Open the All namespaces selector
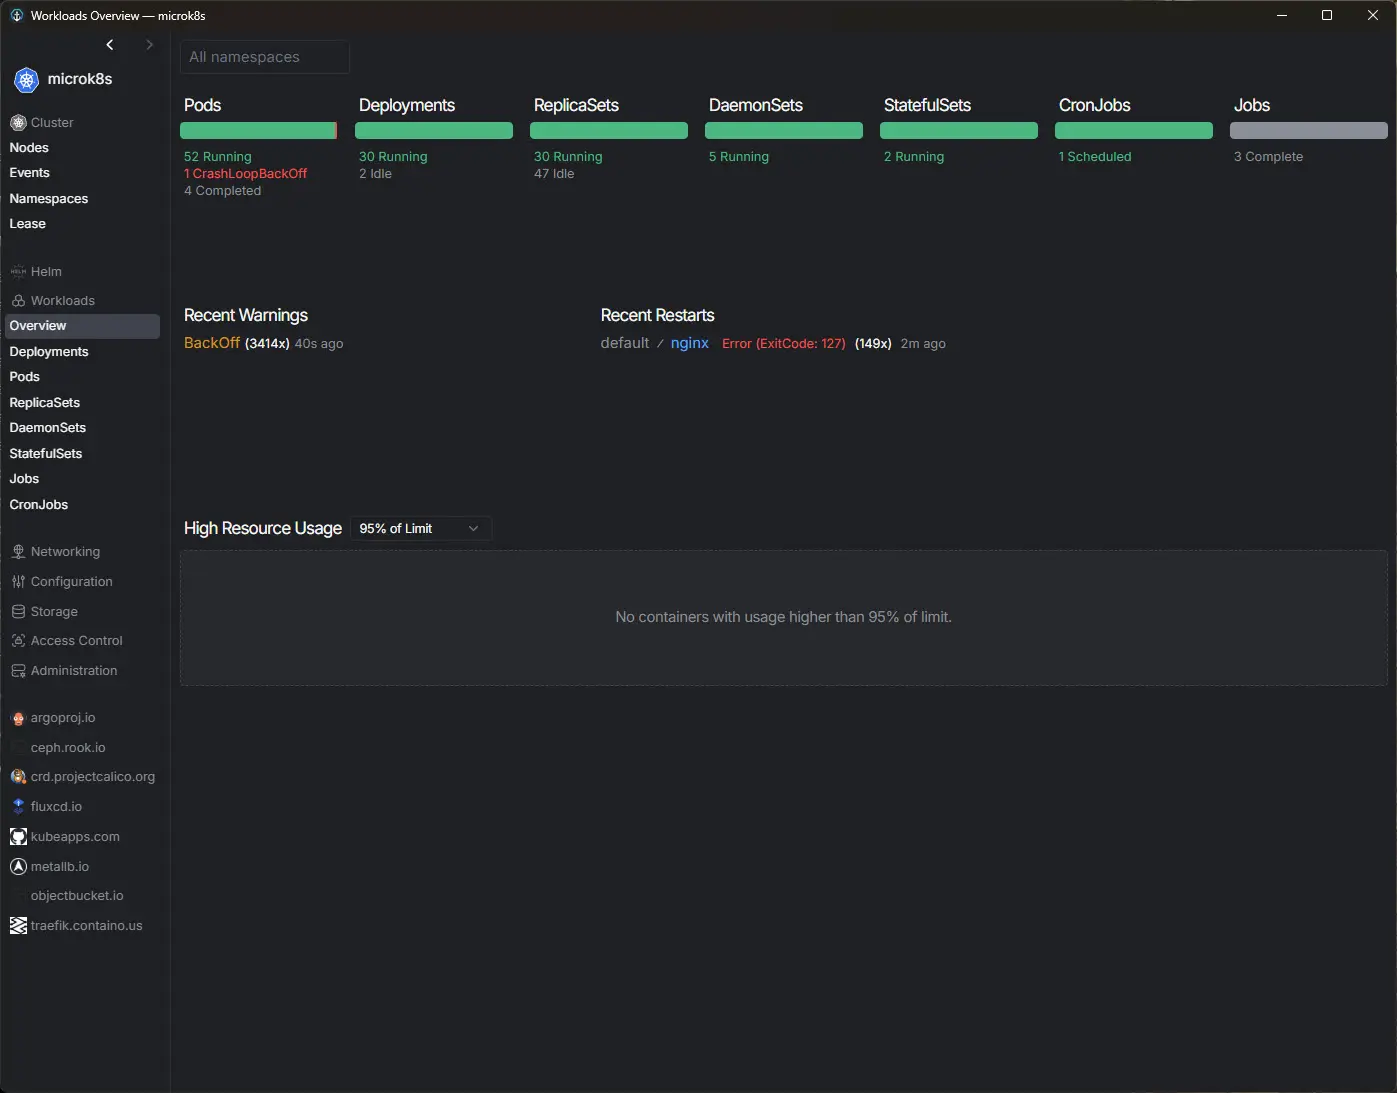Viewport: 1397px width, 1093px height. click(264, 57)
